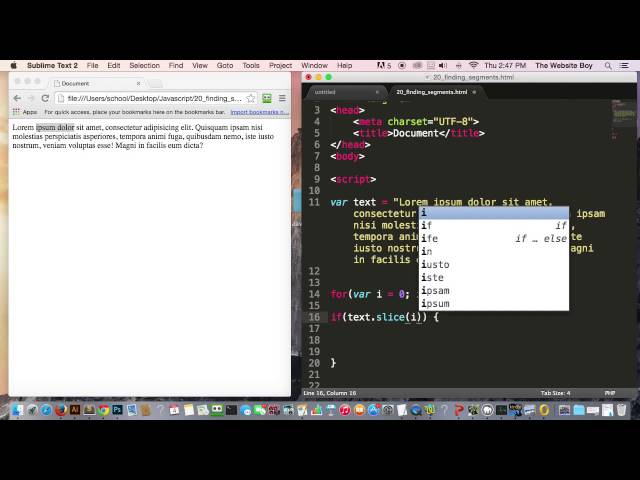The image size is (640, 480).
Task: Click Line 16, Column 16 status text
Action: click(330, 393)
